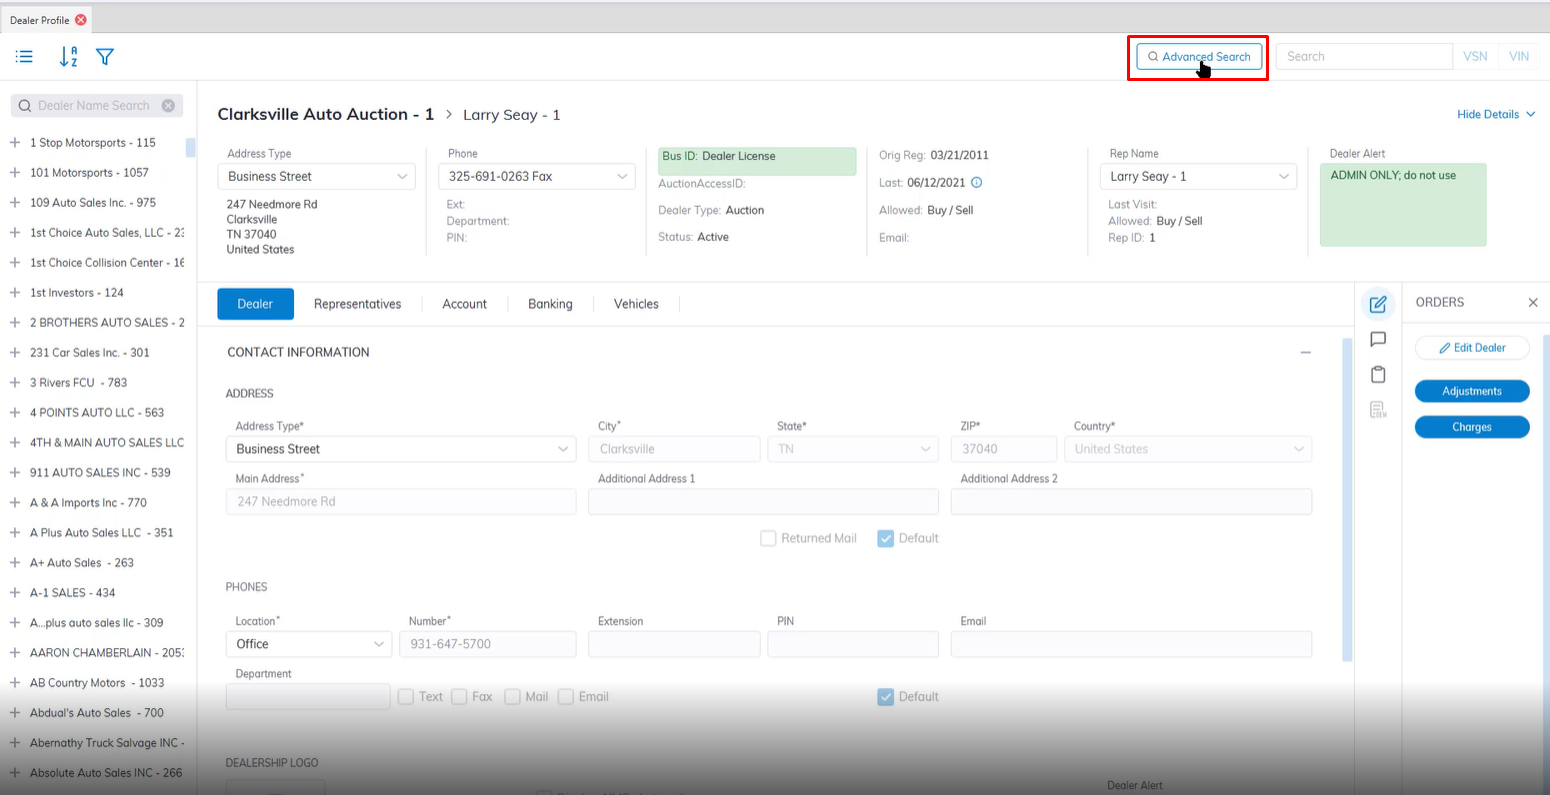Open the comments chat bubble icon
The image size is (1550, 795).
coord(1377,340)
